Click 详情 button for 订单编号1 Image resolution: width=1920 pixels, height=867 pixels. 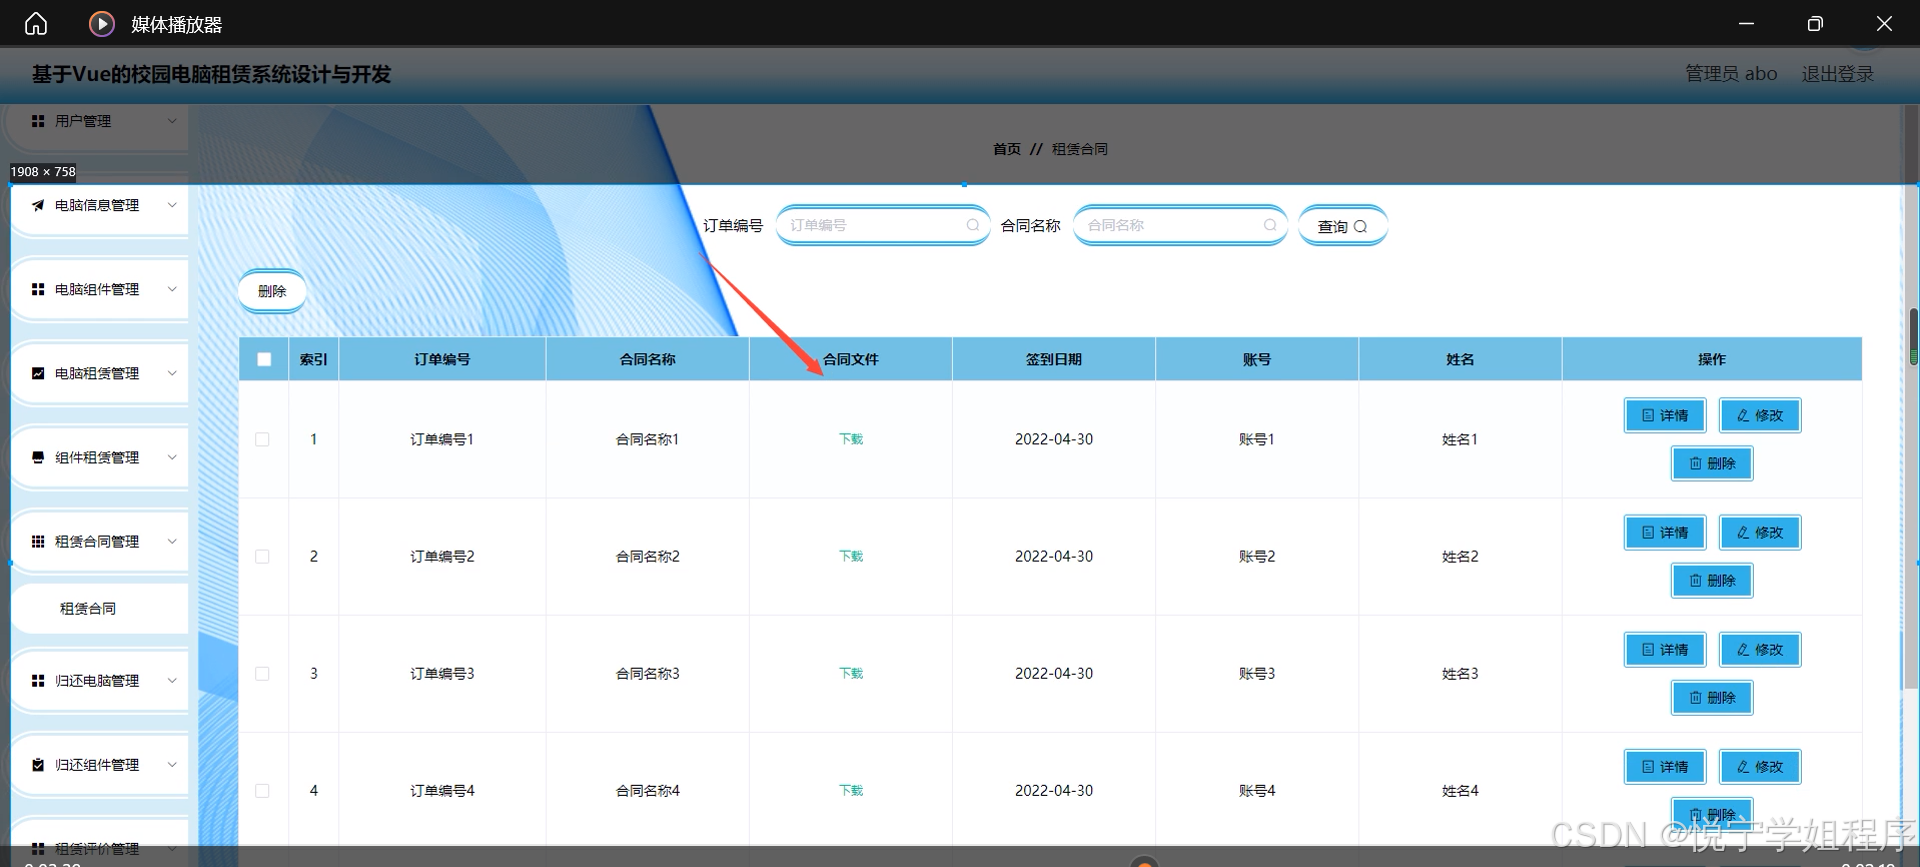click(x=1665, y=415)
